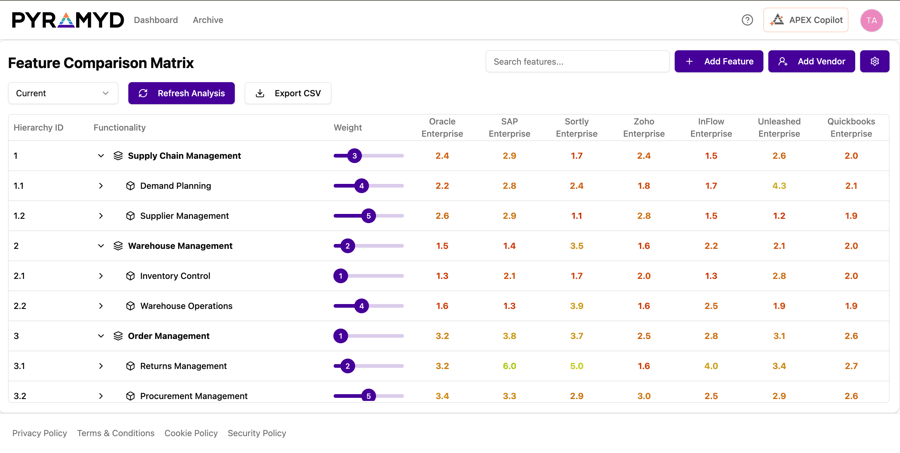Open the Current version dropdown

coord(63,93)
